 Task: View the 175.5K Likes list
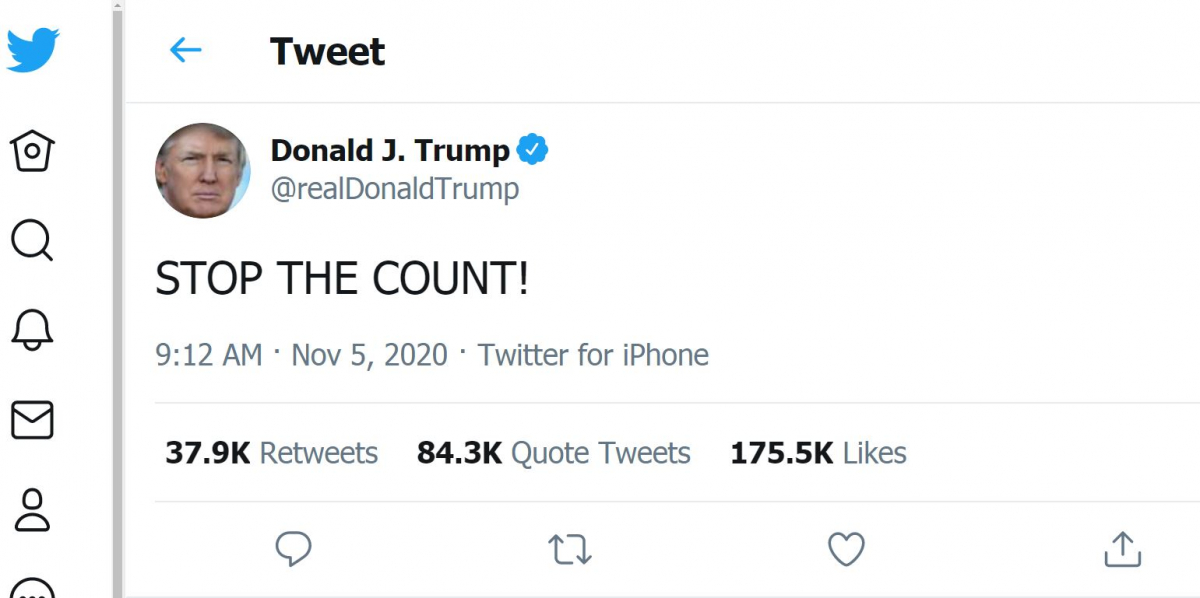[818, 453]
